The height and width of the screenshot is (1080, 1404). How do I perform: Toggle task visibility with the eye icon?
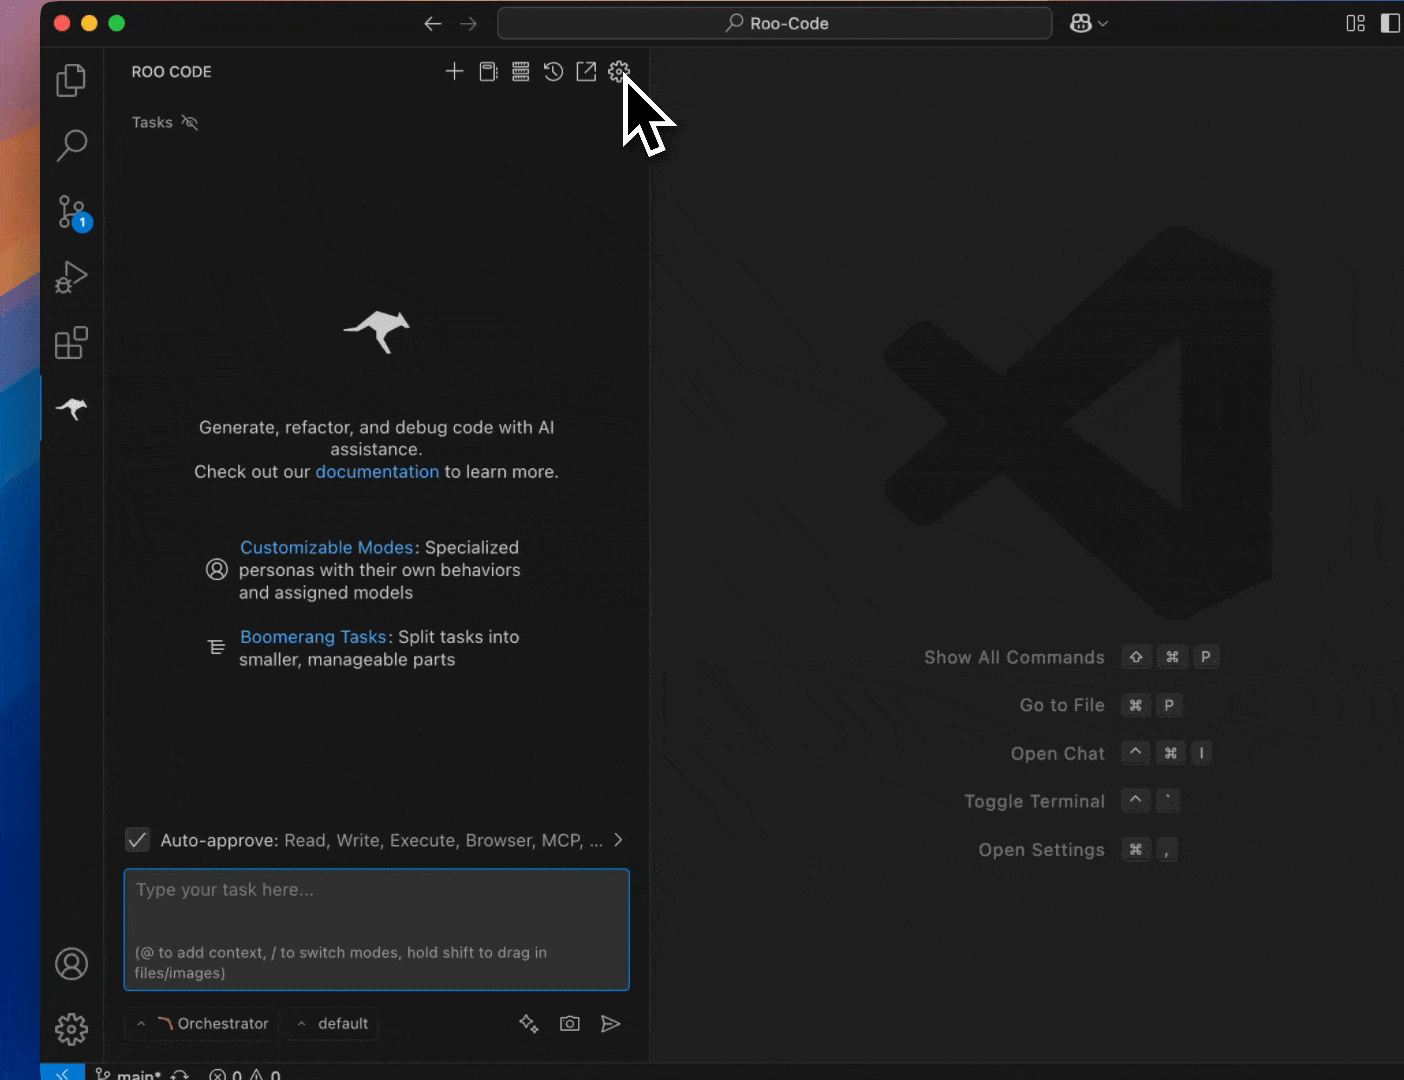tap(191, 122)
